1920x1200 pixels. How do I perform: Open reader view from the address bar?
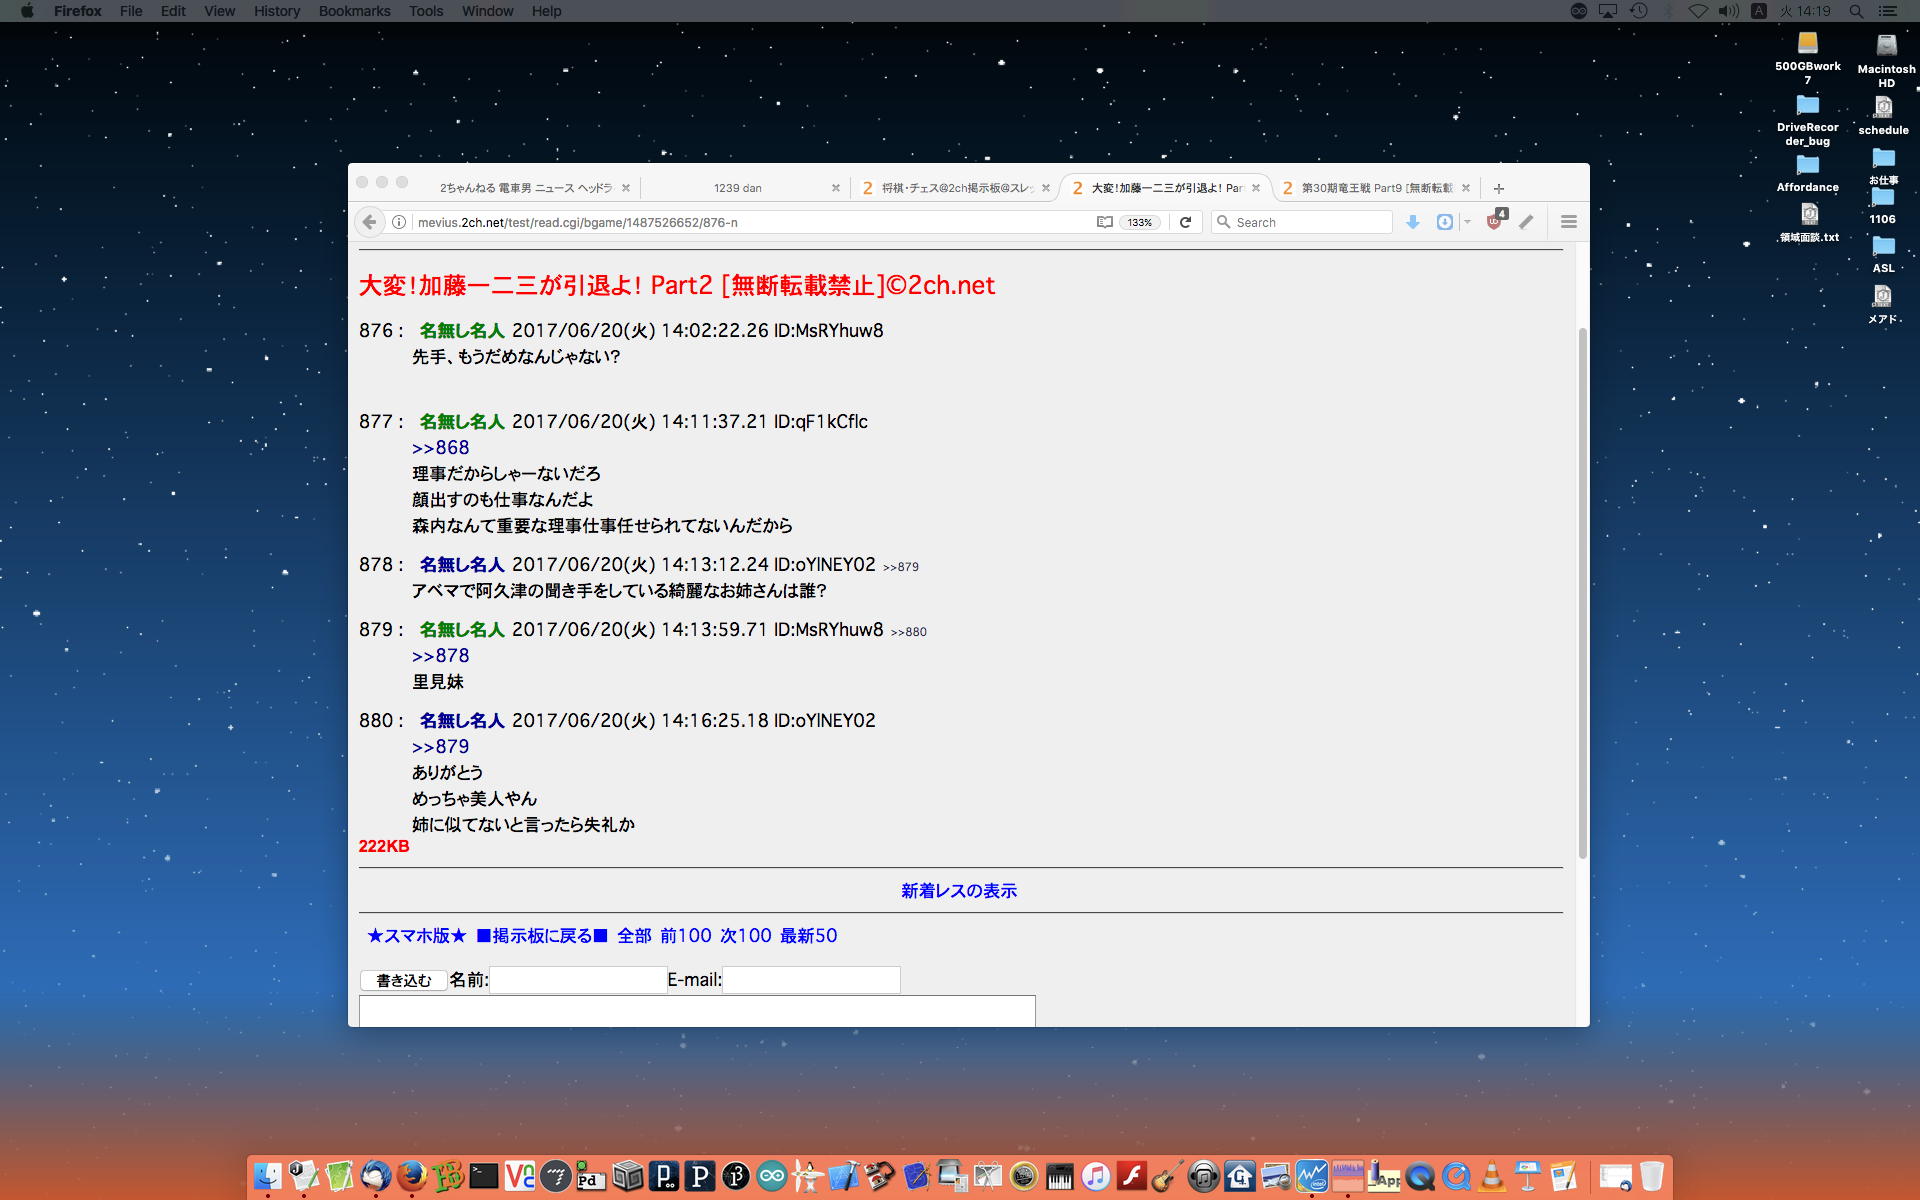1104,222
